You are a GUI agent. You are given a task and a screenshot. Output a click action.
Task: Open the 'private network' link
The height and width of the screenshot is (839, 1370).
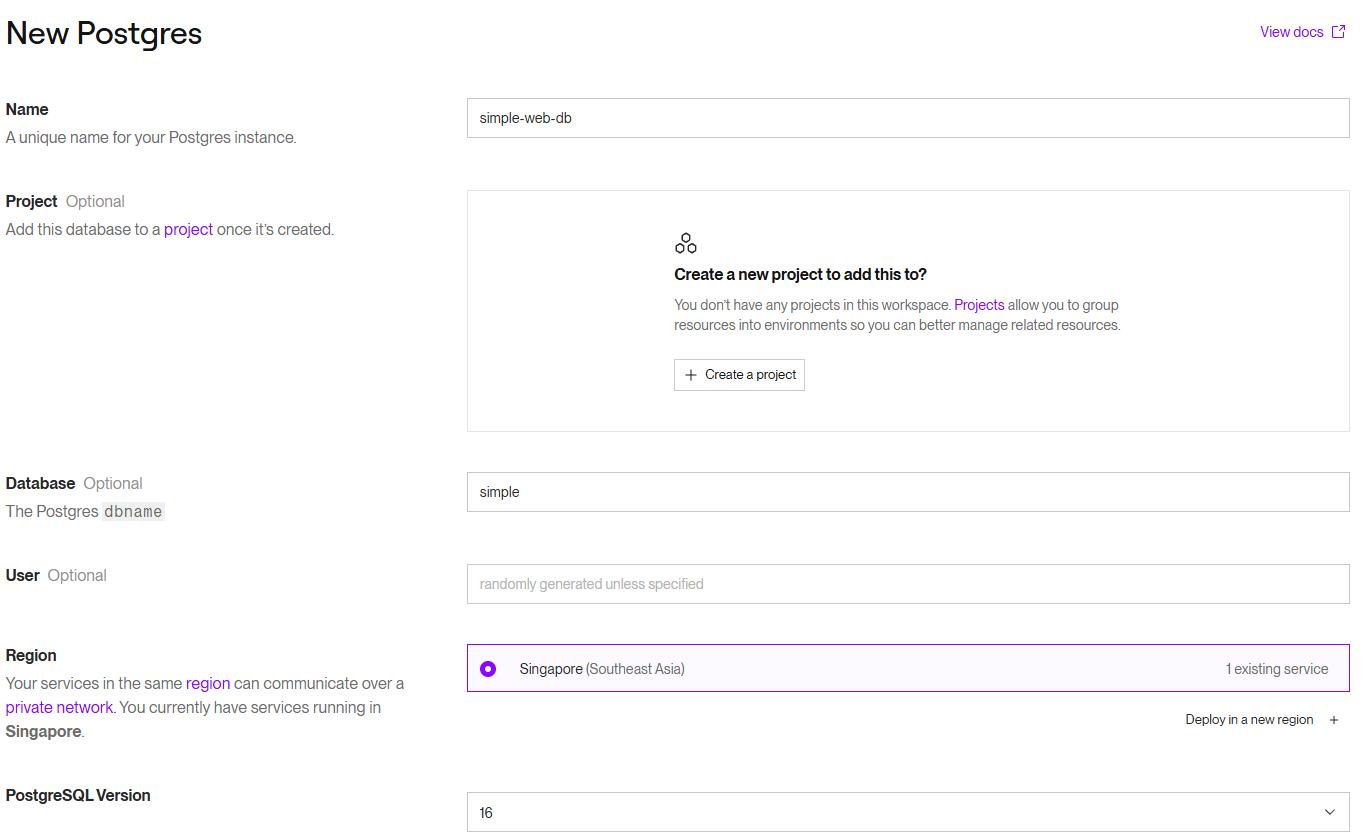coord(59,707)
